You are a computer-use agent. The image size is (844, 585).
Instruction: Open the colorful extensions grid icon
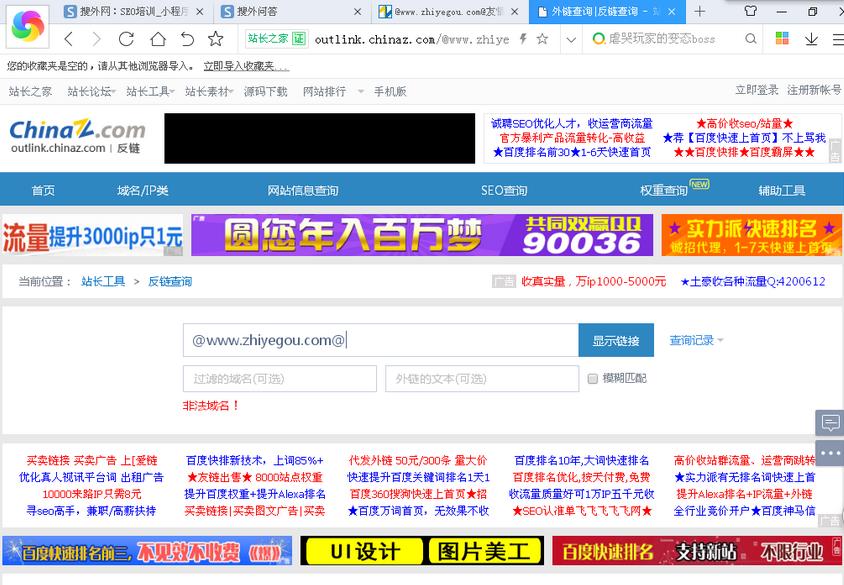click(782, 38)
